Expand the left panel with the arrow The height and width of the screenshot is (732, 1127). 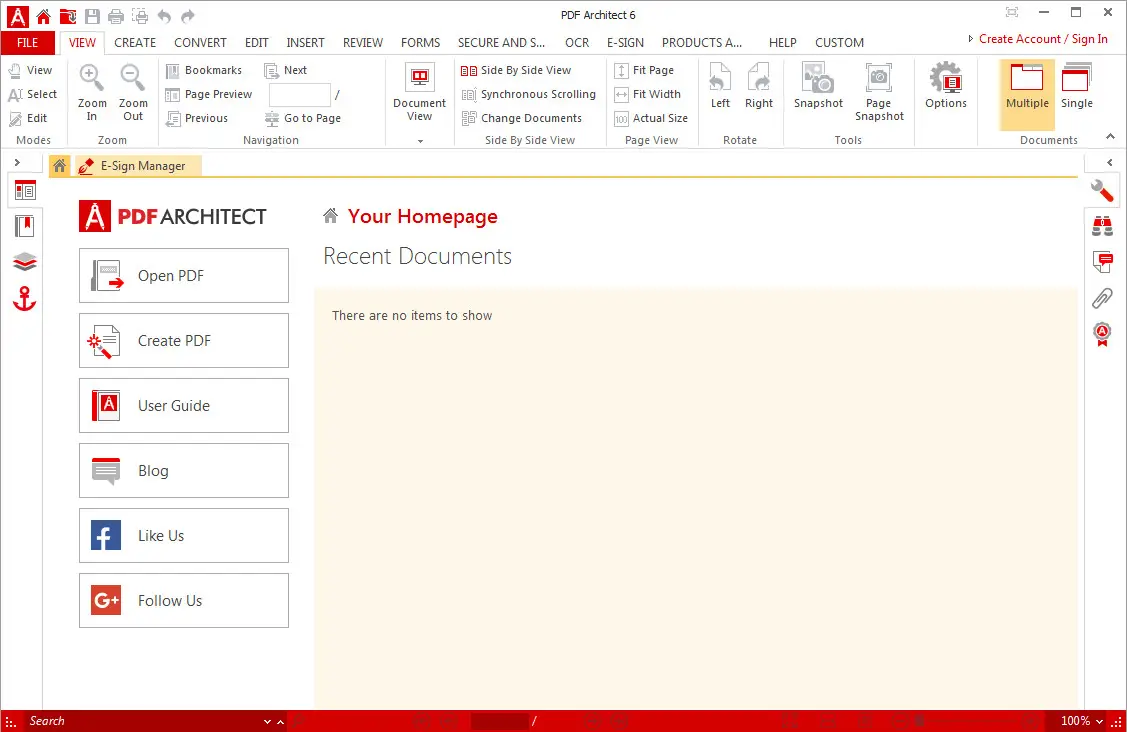17,163
